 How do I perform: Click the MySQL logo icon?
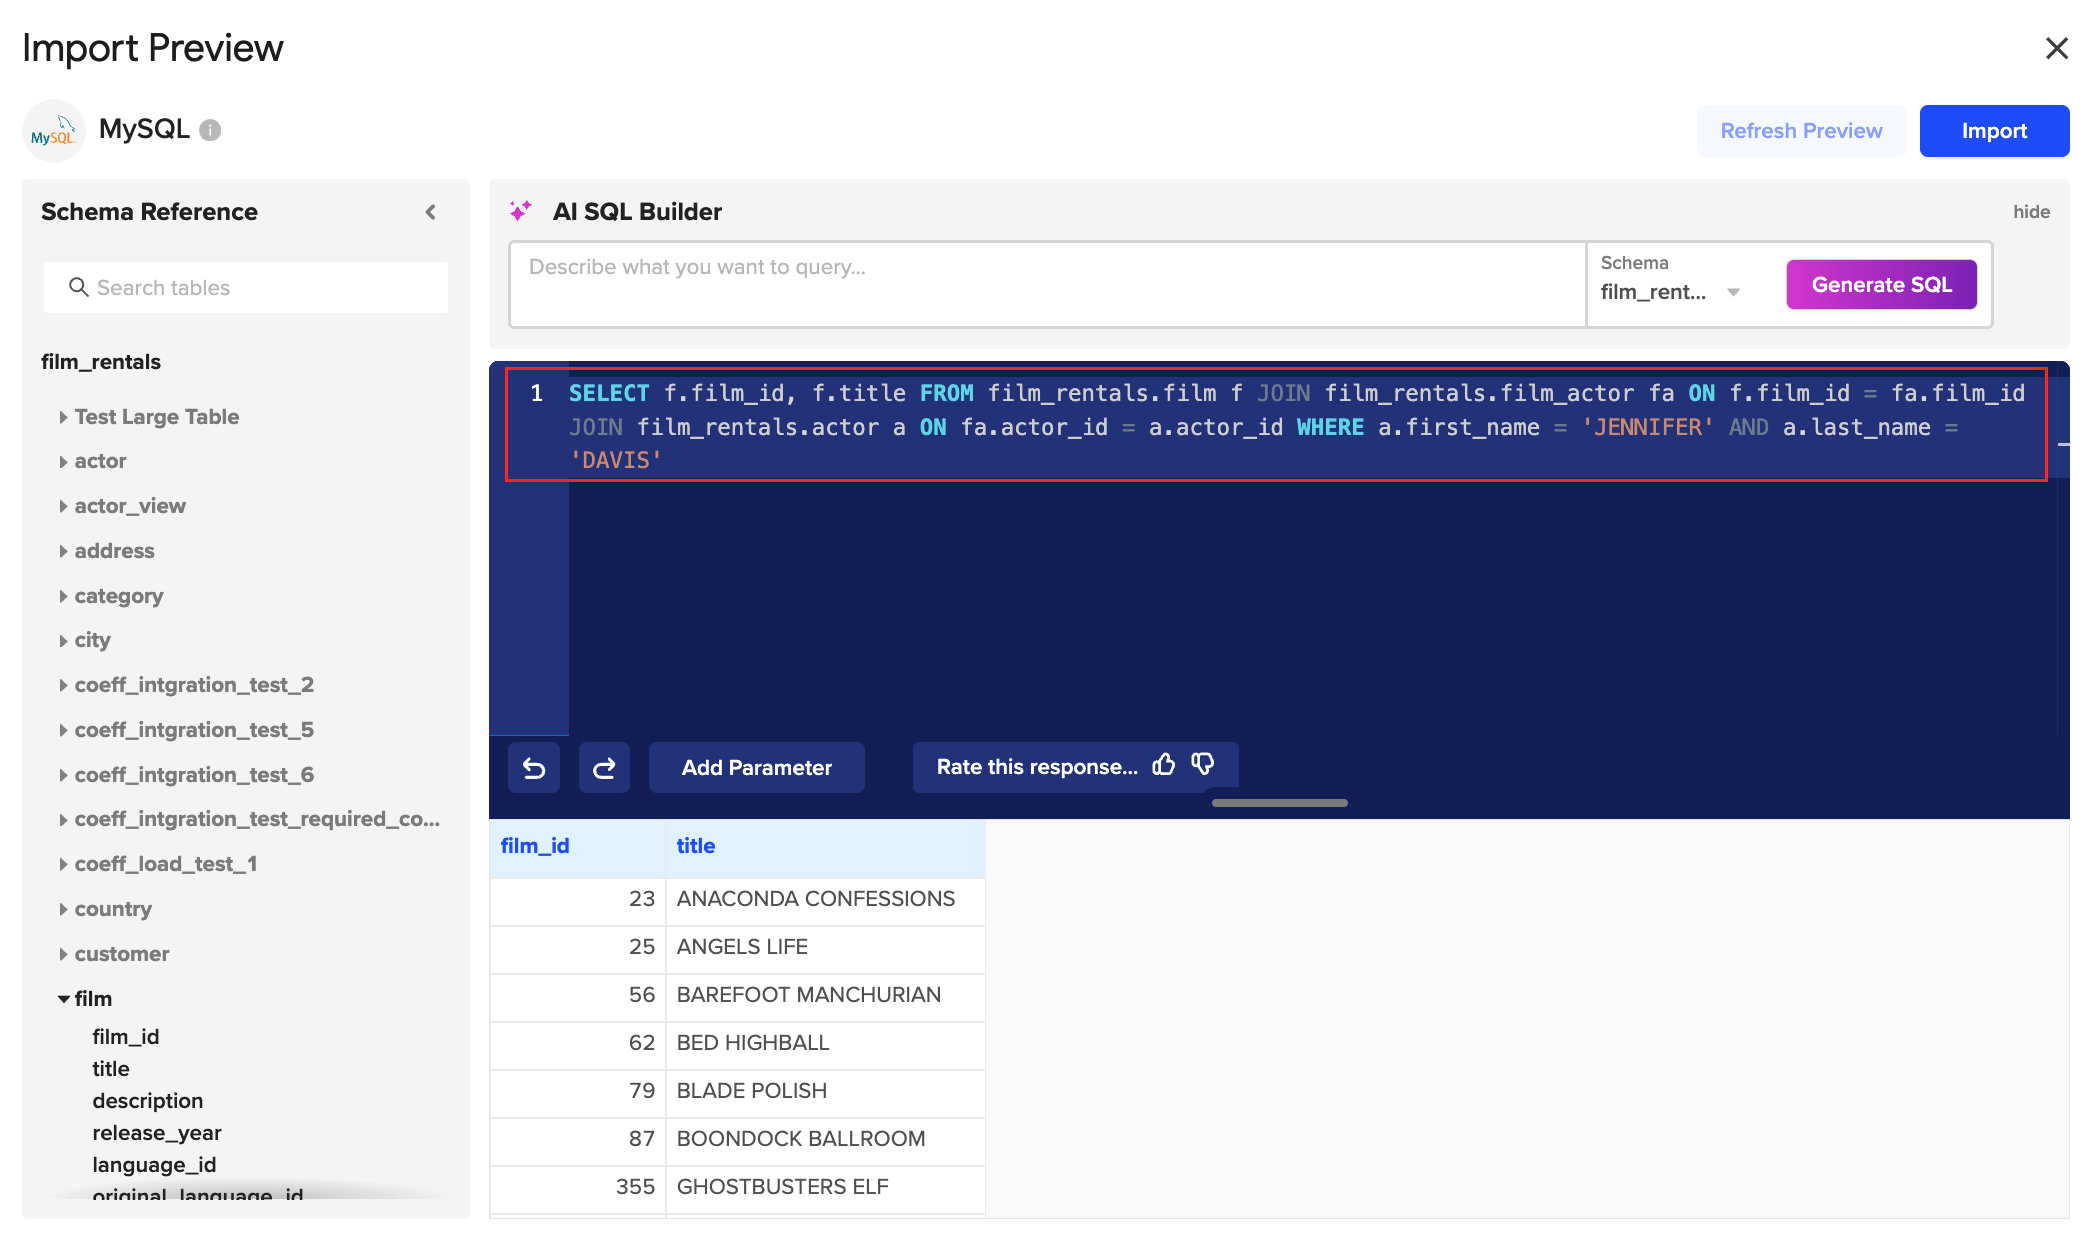click(54, 131)
